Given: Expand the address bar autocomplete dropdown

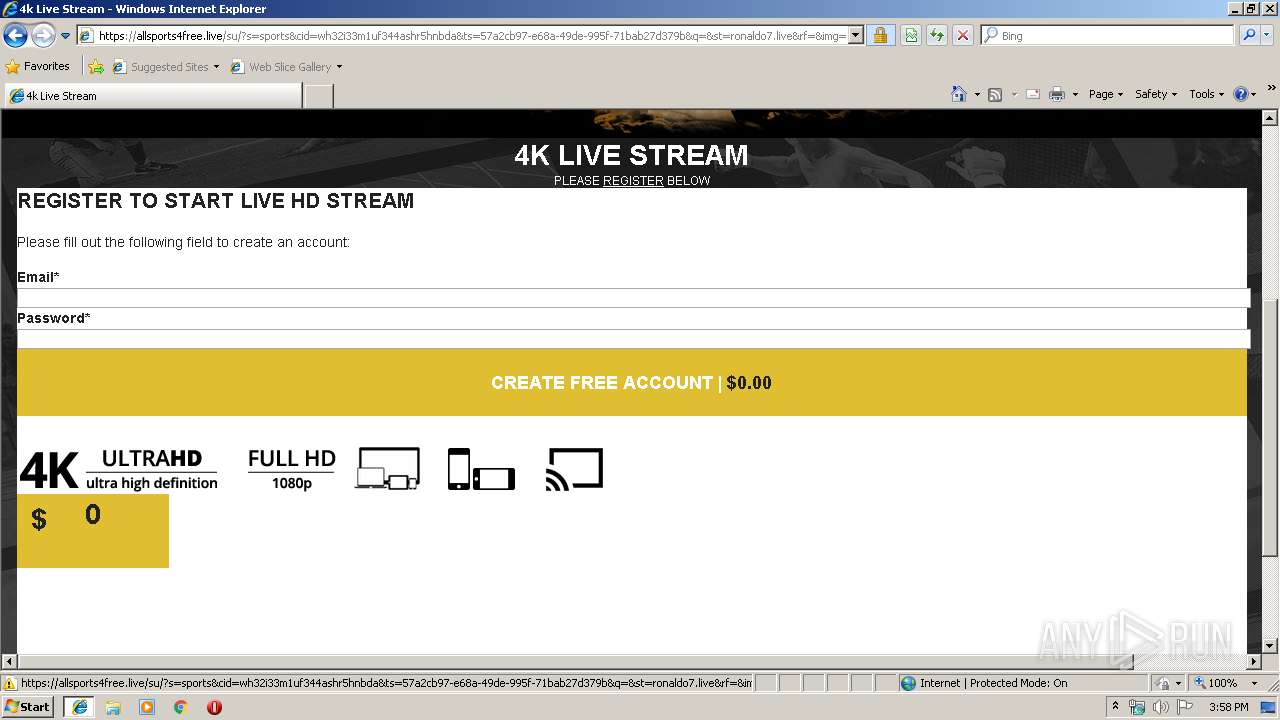Looking at the screenshot, I should 856,36.
